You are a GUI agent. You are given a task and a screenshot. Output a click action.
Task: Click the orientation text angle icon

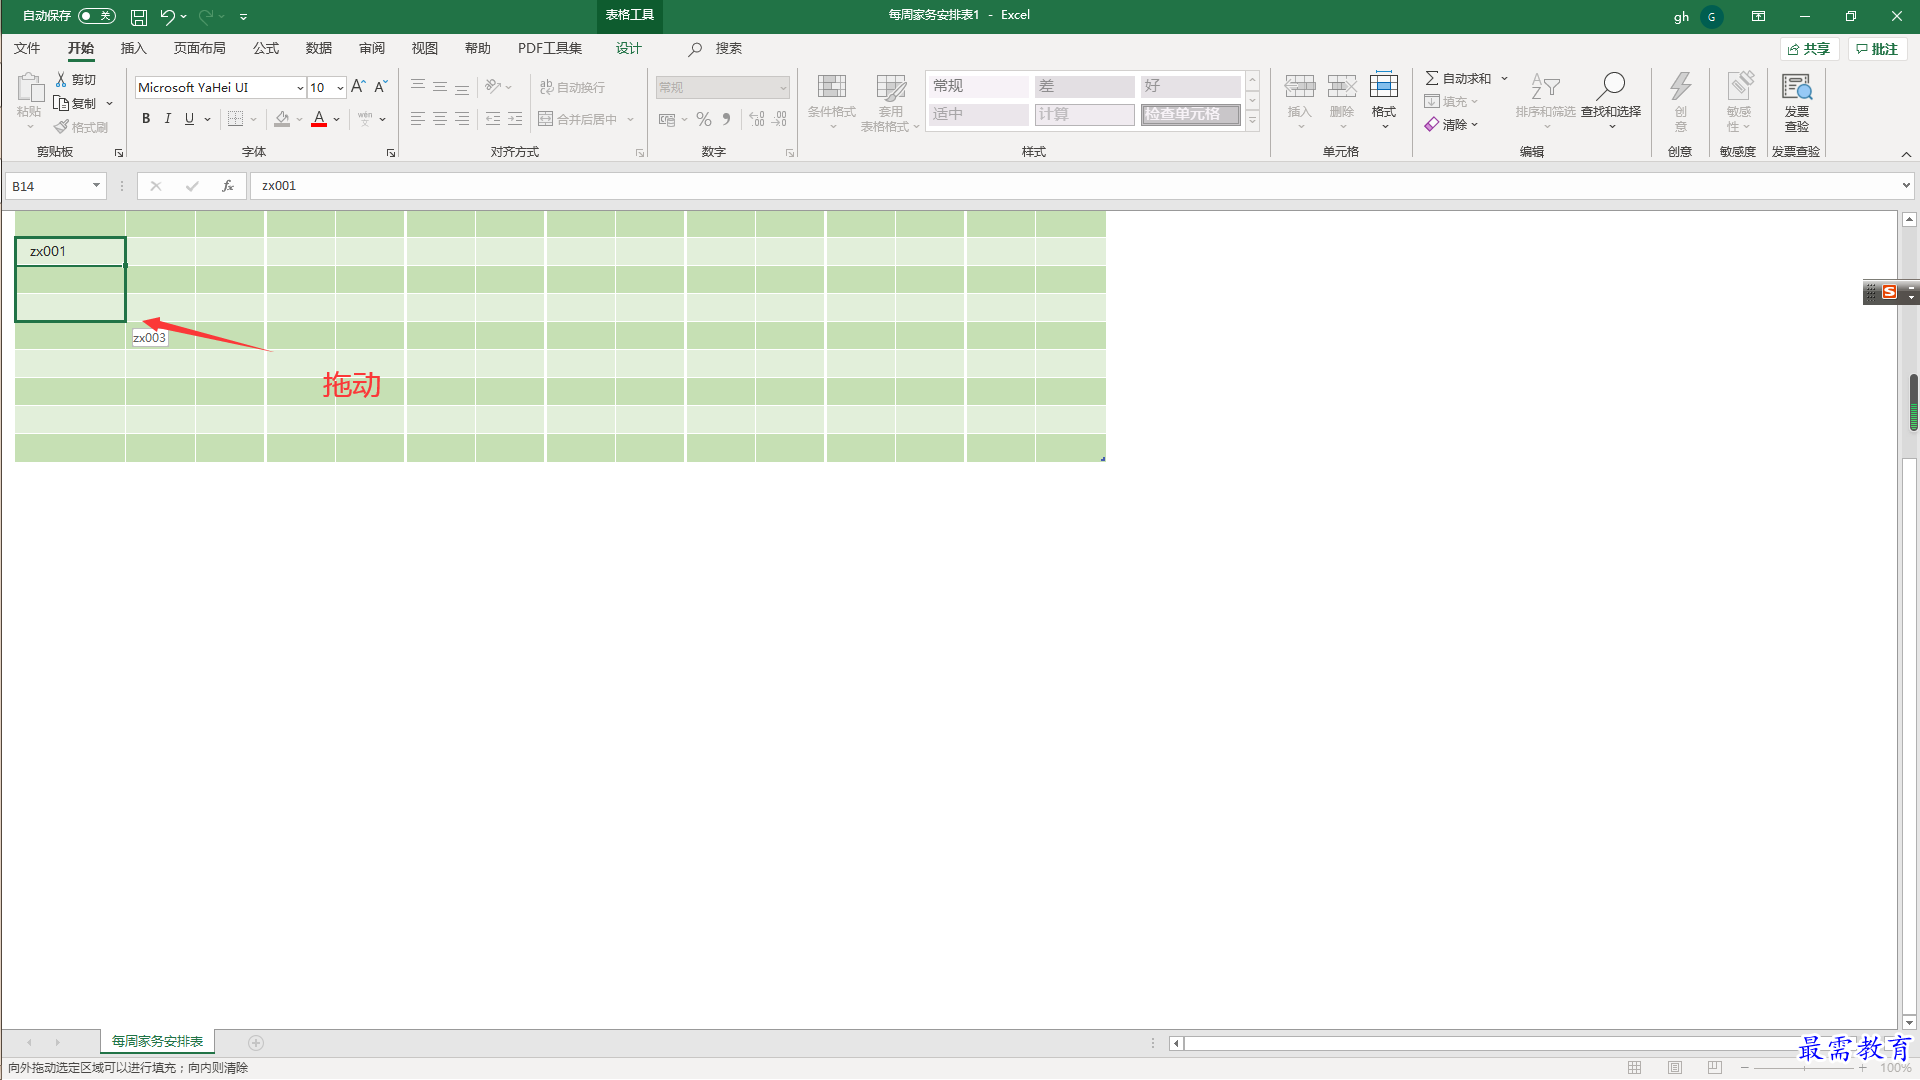coord(493,87)
